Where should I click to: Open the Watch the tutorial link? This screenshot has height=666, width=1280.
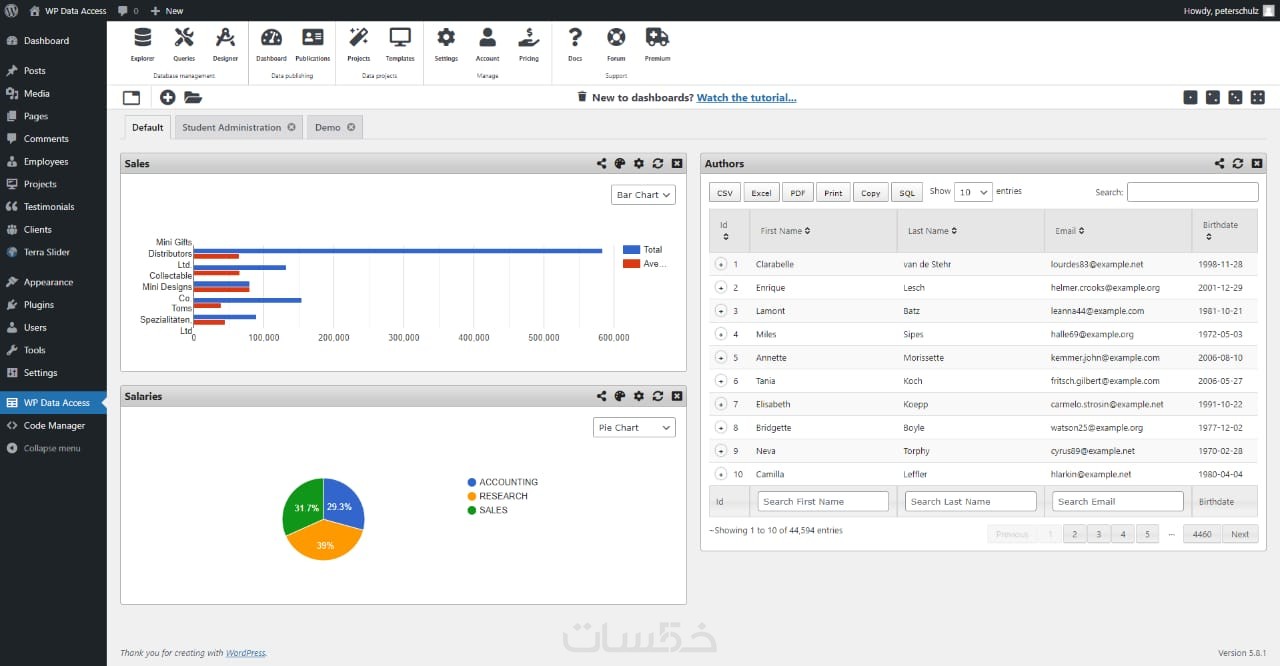pyautogui.click(x=746, y=97)
